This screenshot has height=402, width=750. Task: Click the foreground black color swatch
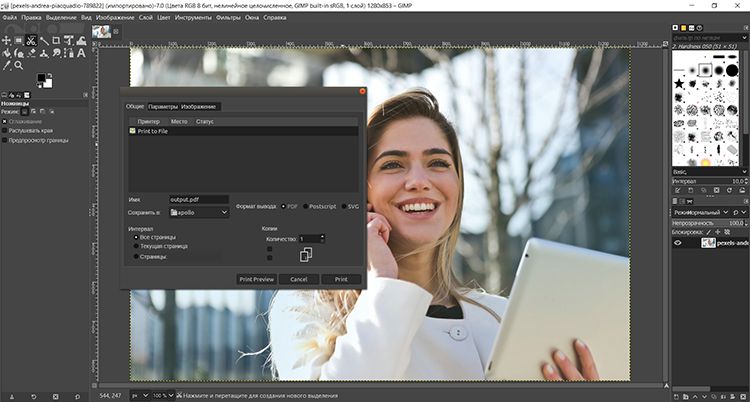[x=43, y=77]
